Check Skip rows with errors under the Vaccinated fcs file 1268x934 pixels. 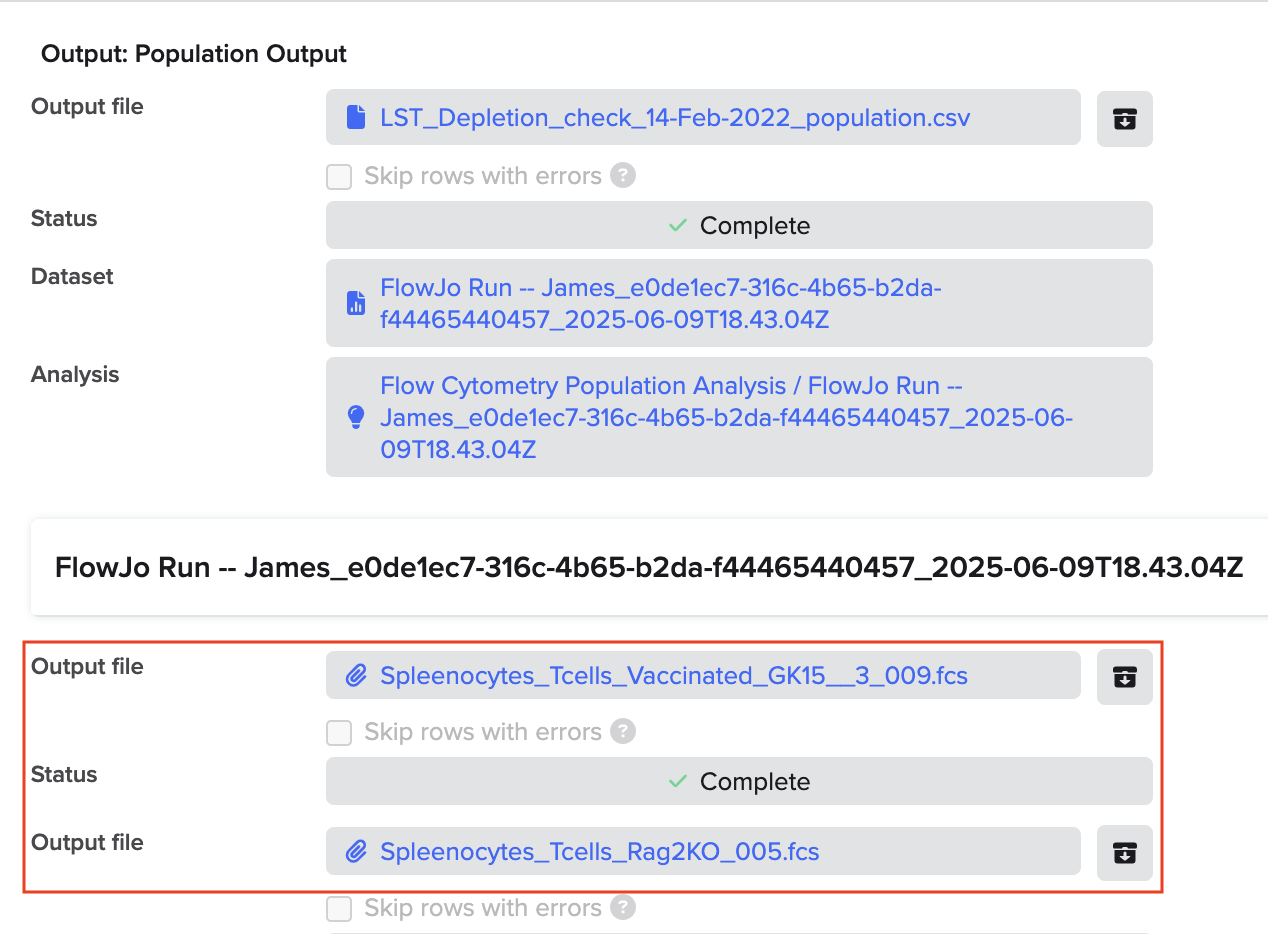338,732
